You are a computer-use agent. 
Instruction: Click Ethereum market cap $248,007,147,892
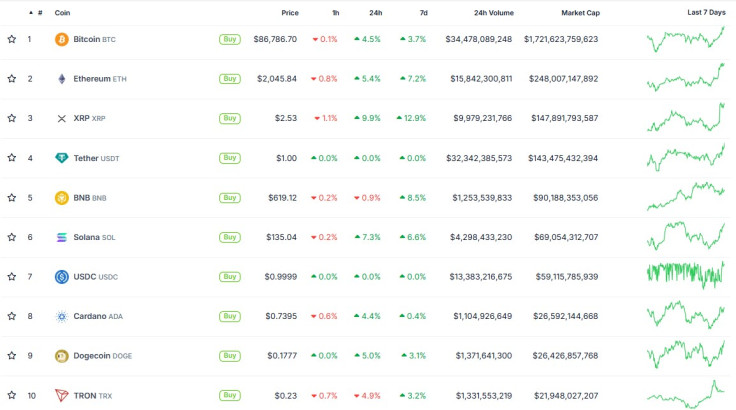point(563,79)
